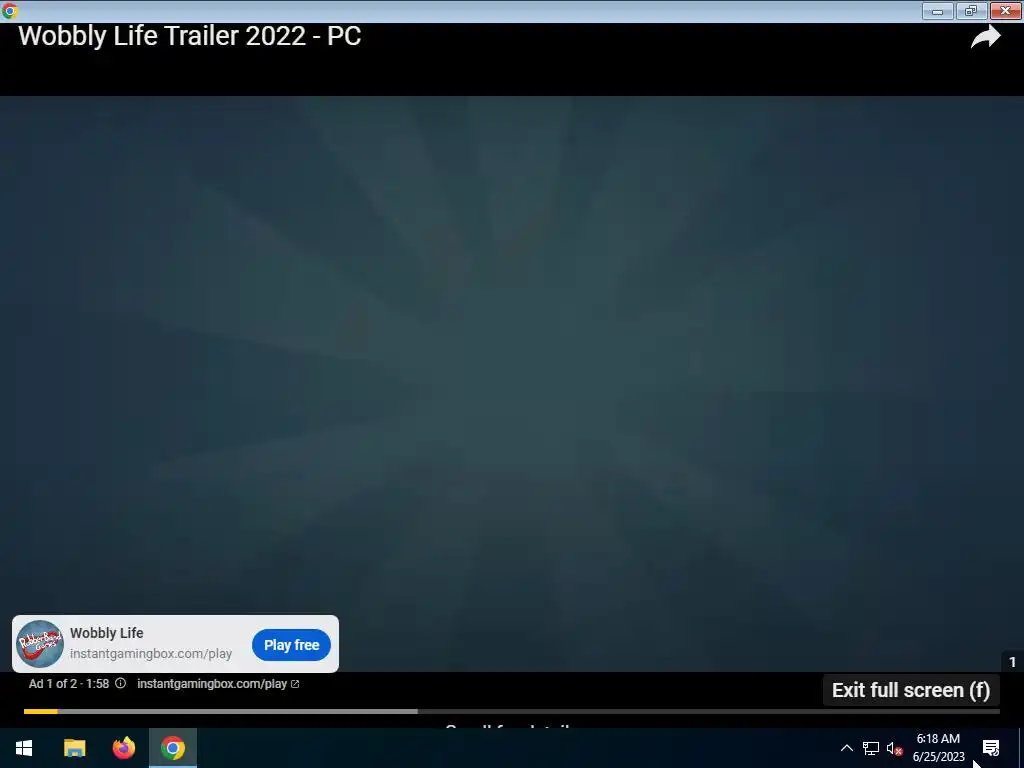Click the Play free ad button
The width and height of the screenshot is (1024, 768).
pos(291,645)
